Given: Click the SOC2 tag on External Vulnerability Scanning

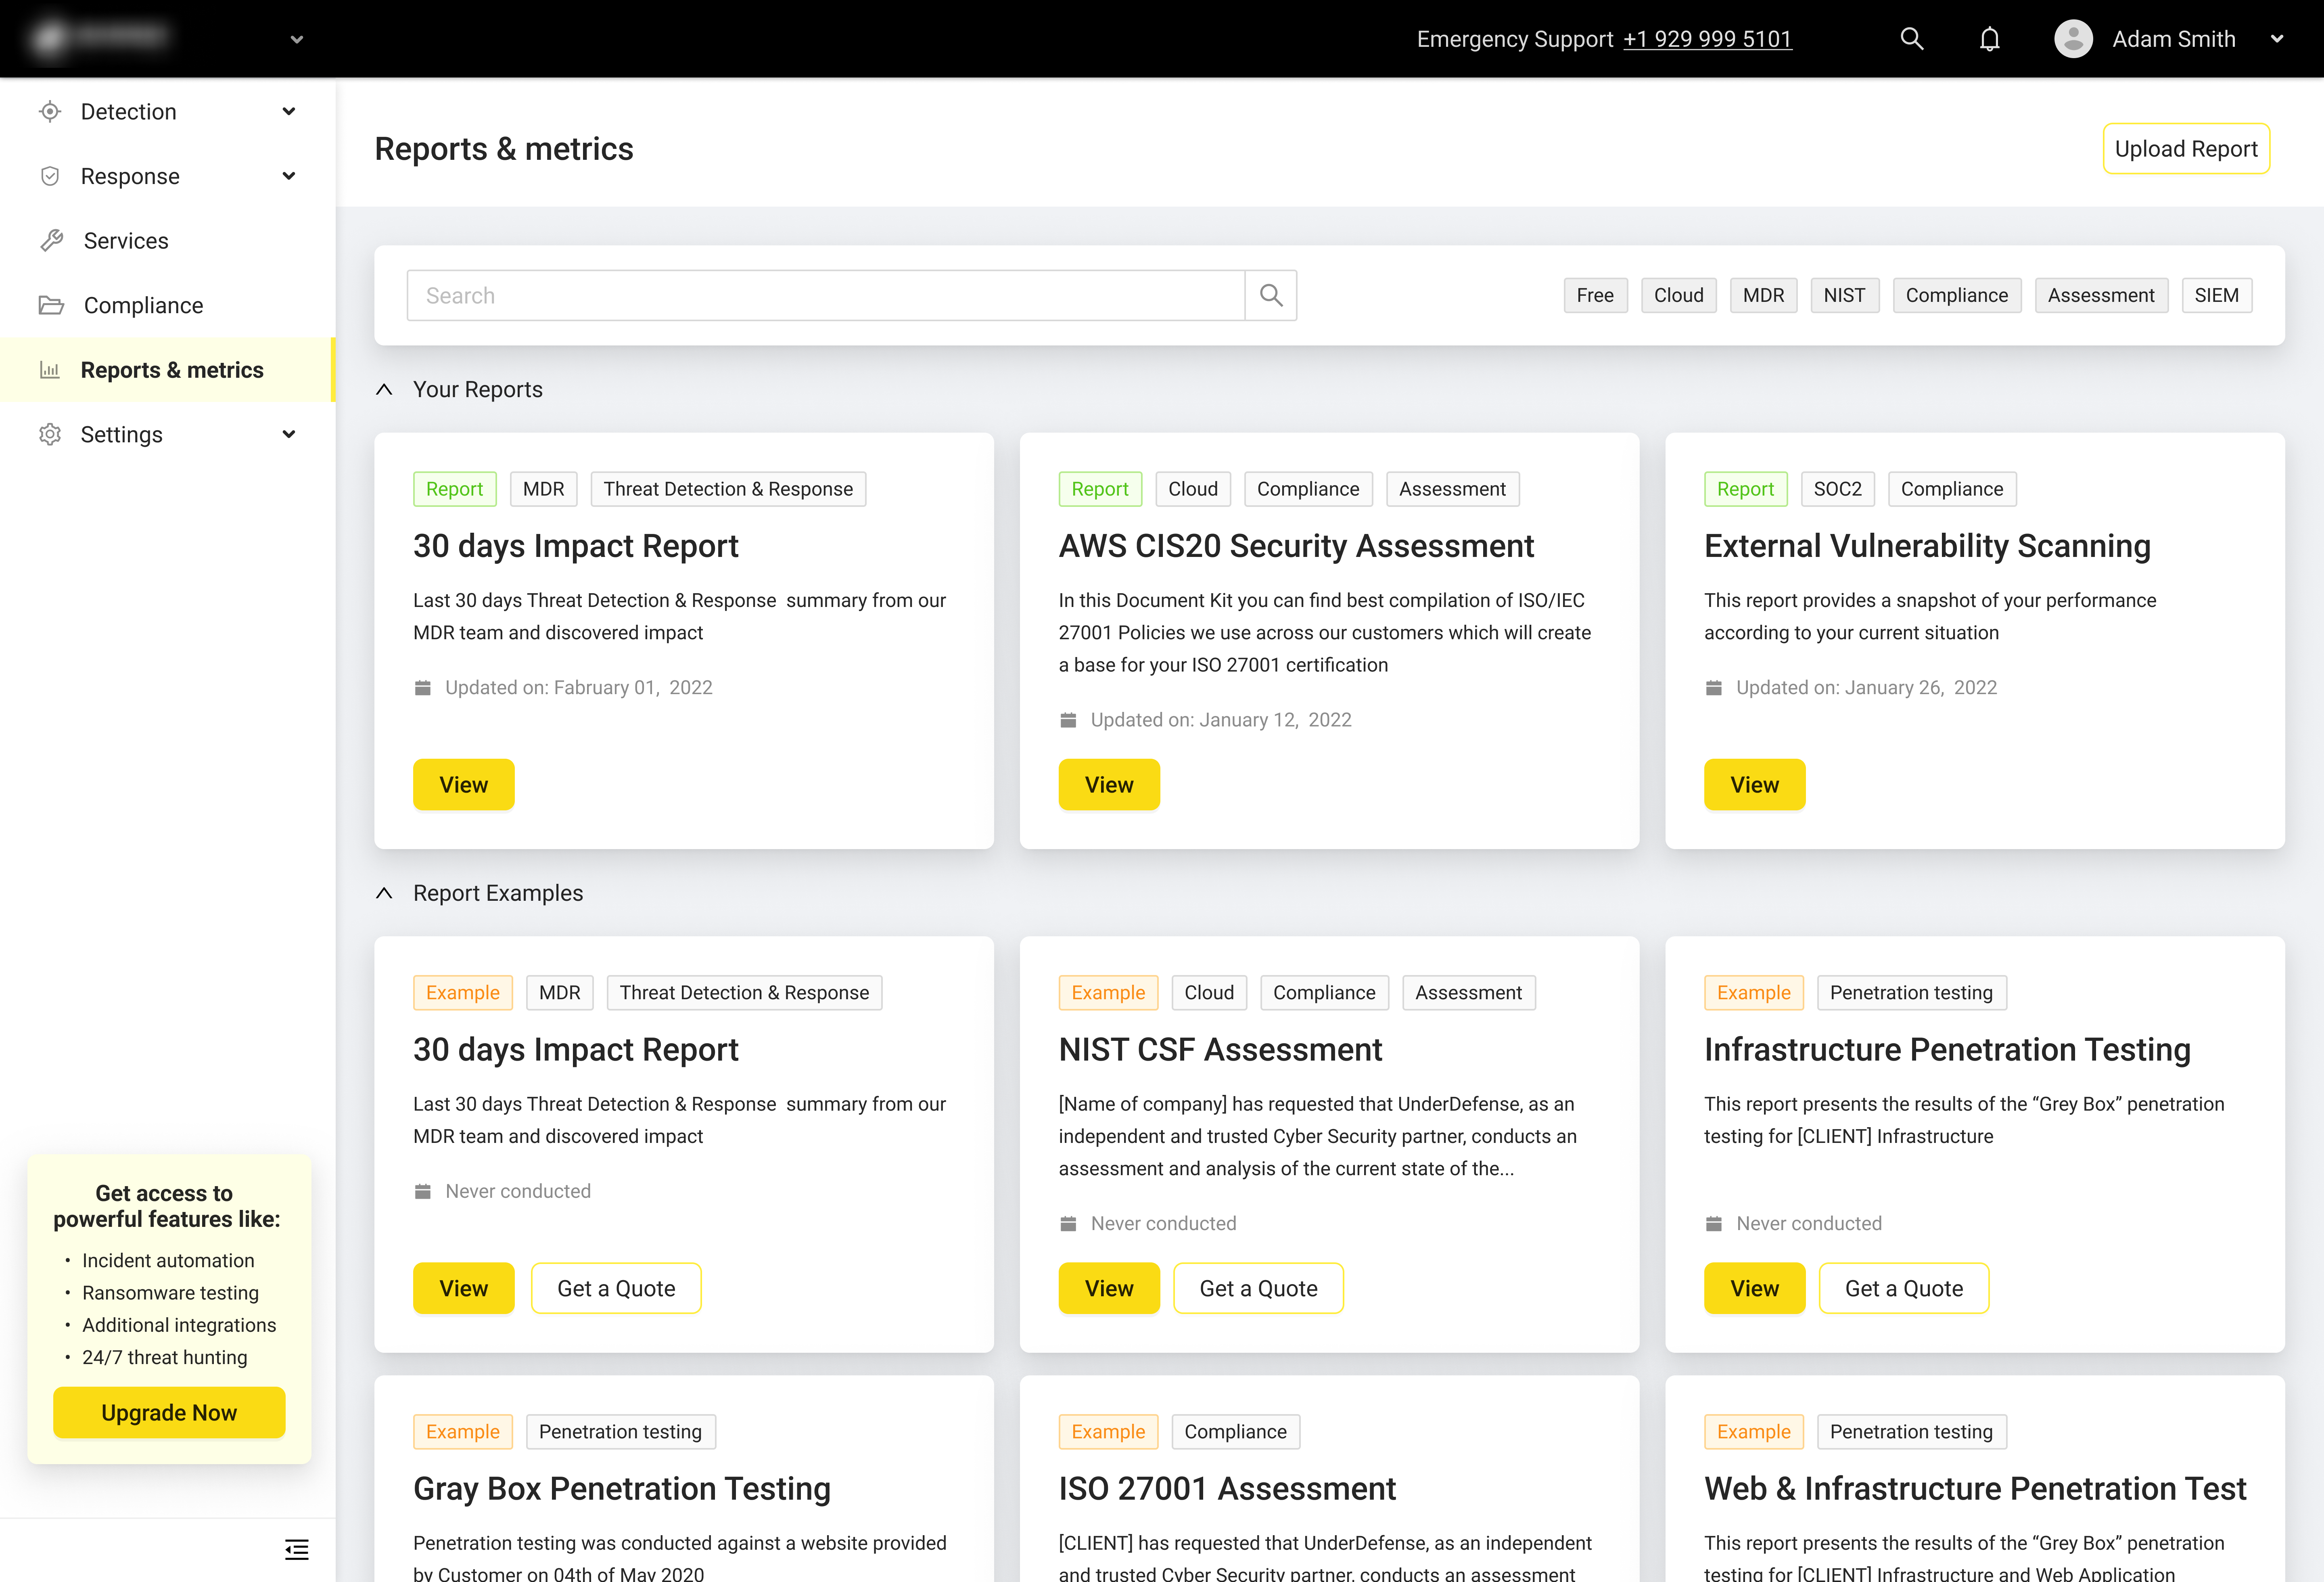Looking at the screenshot, I should [1837, 489].
